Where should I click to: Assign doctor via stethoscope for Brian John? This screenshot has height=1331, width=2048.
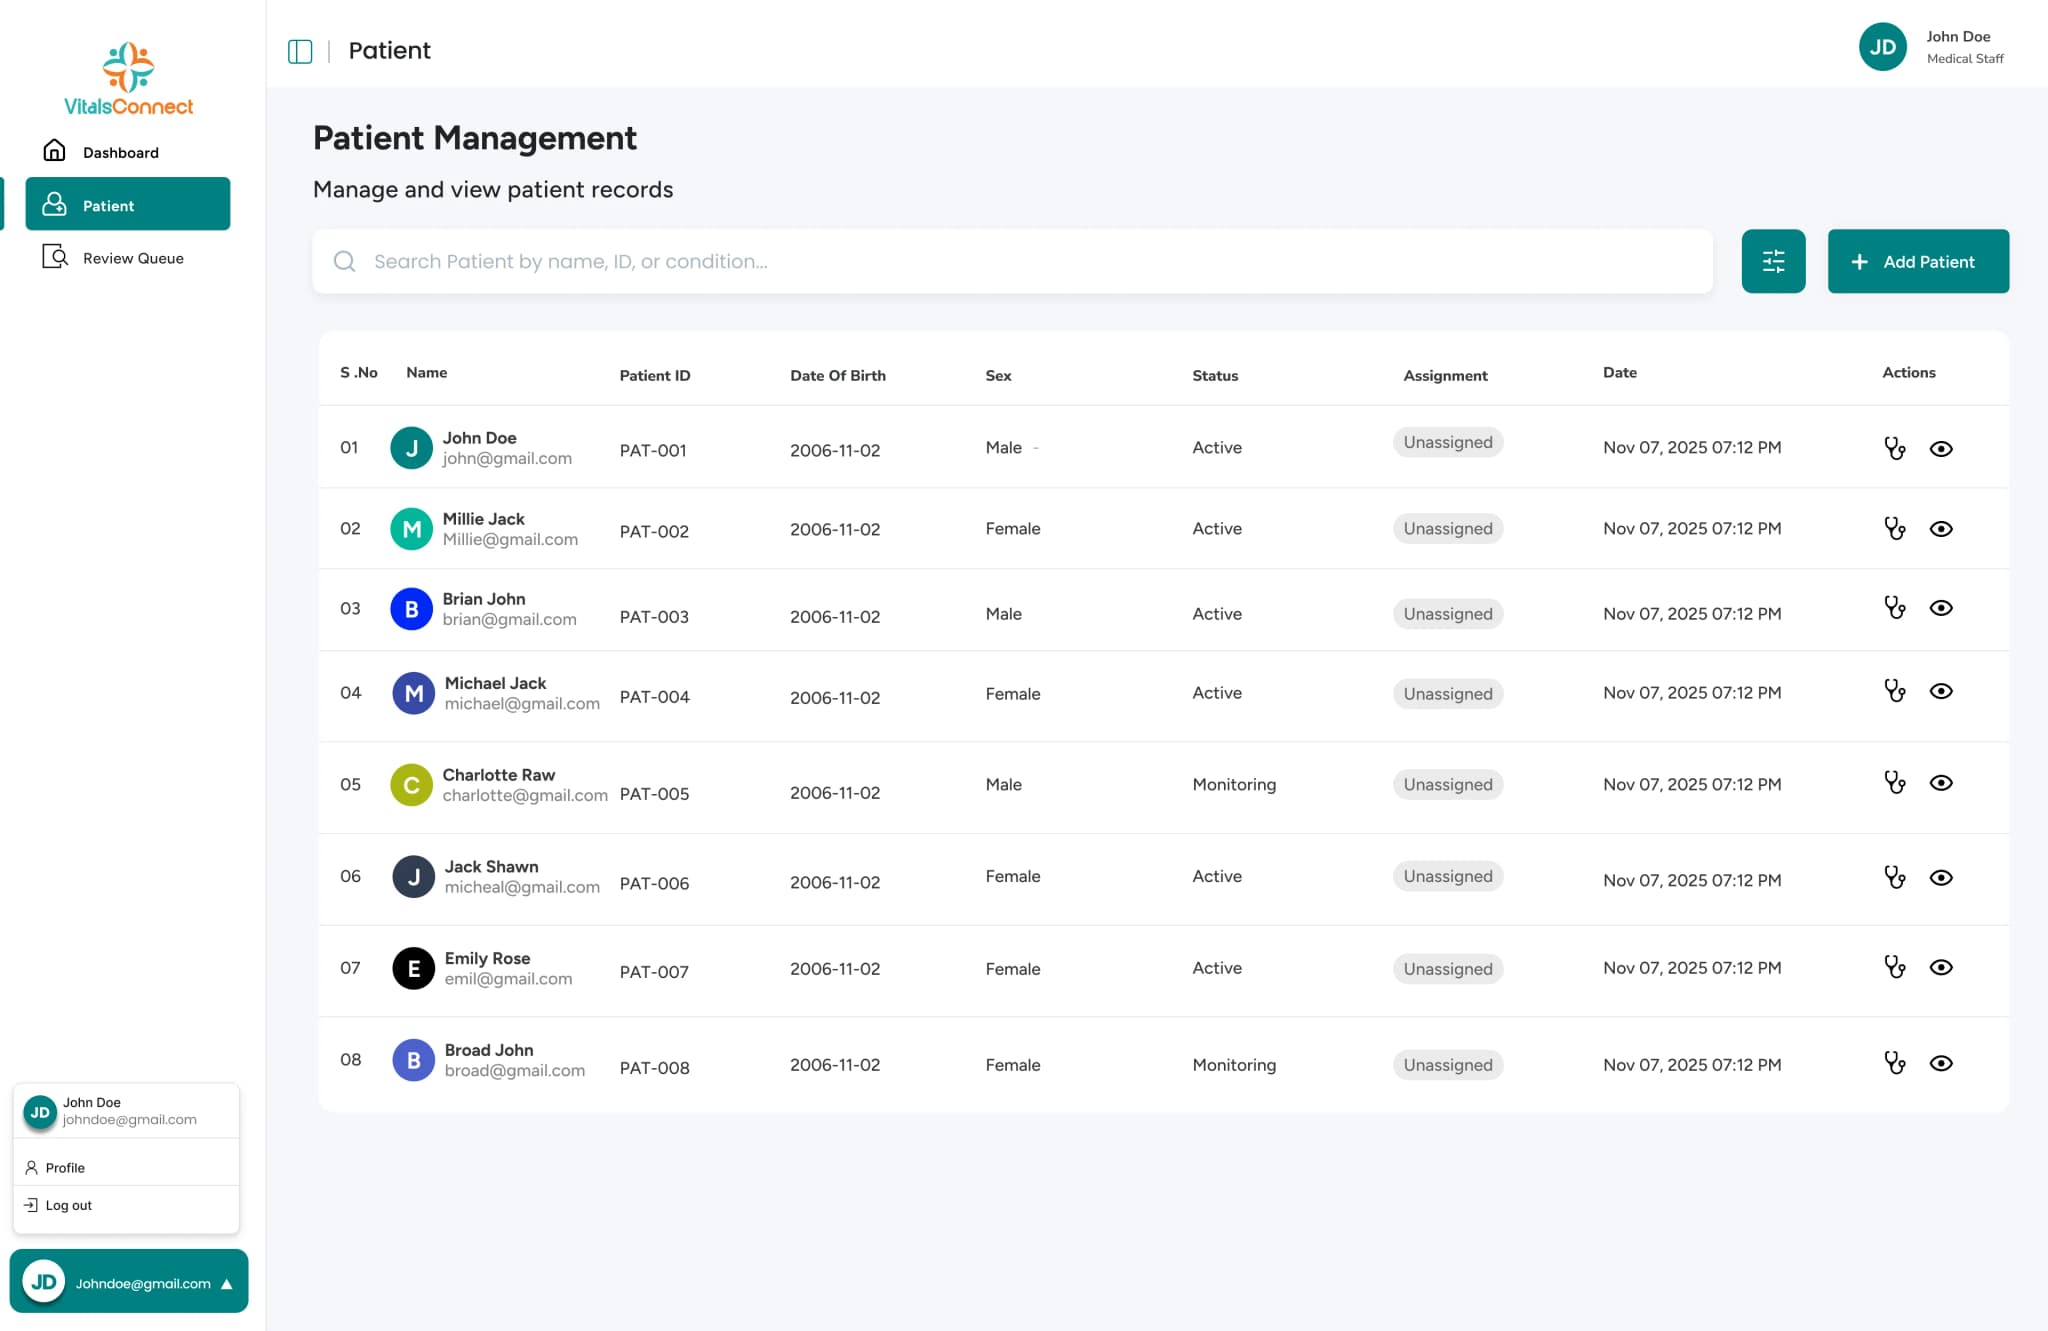(1894, 607)
